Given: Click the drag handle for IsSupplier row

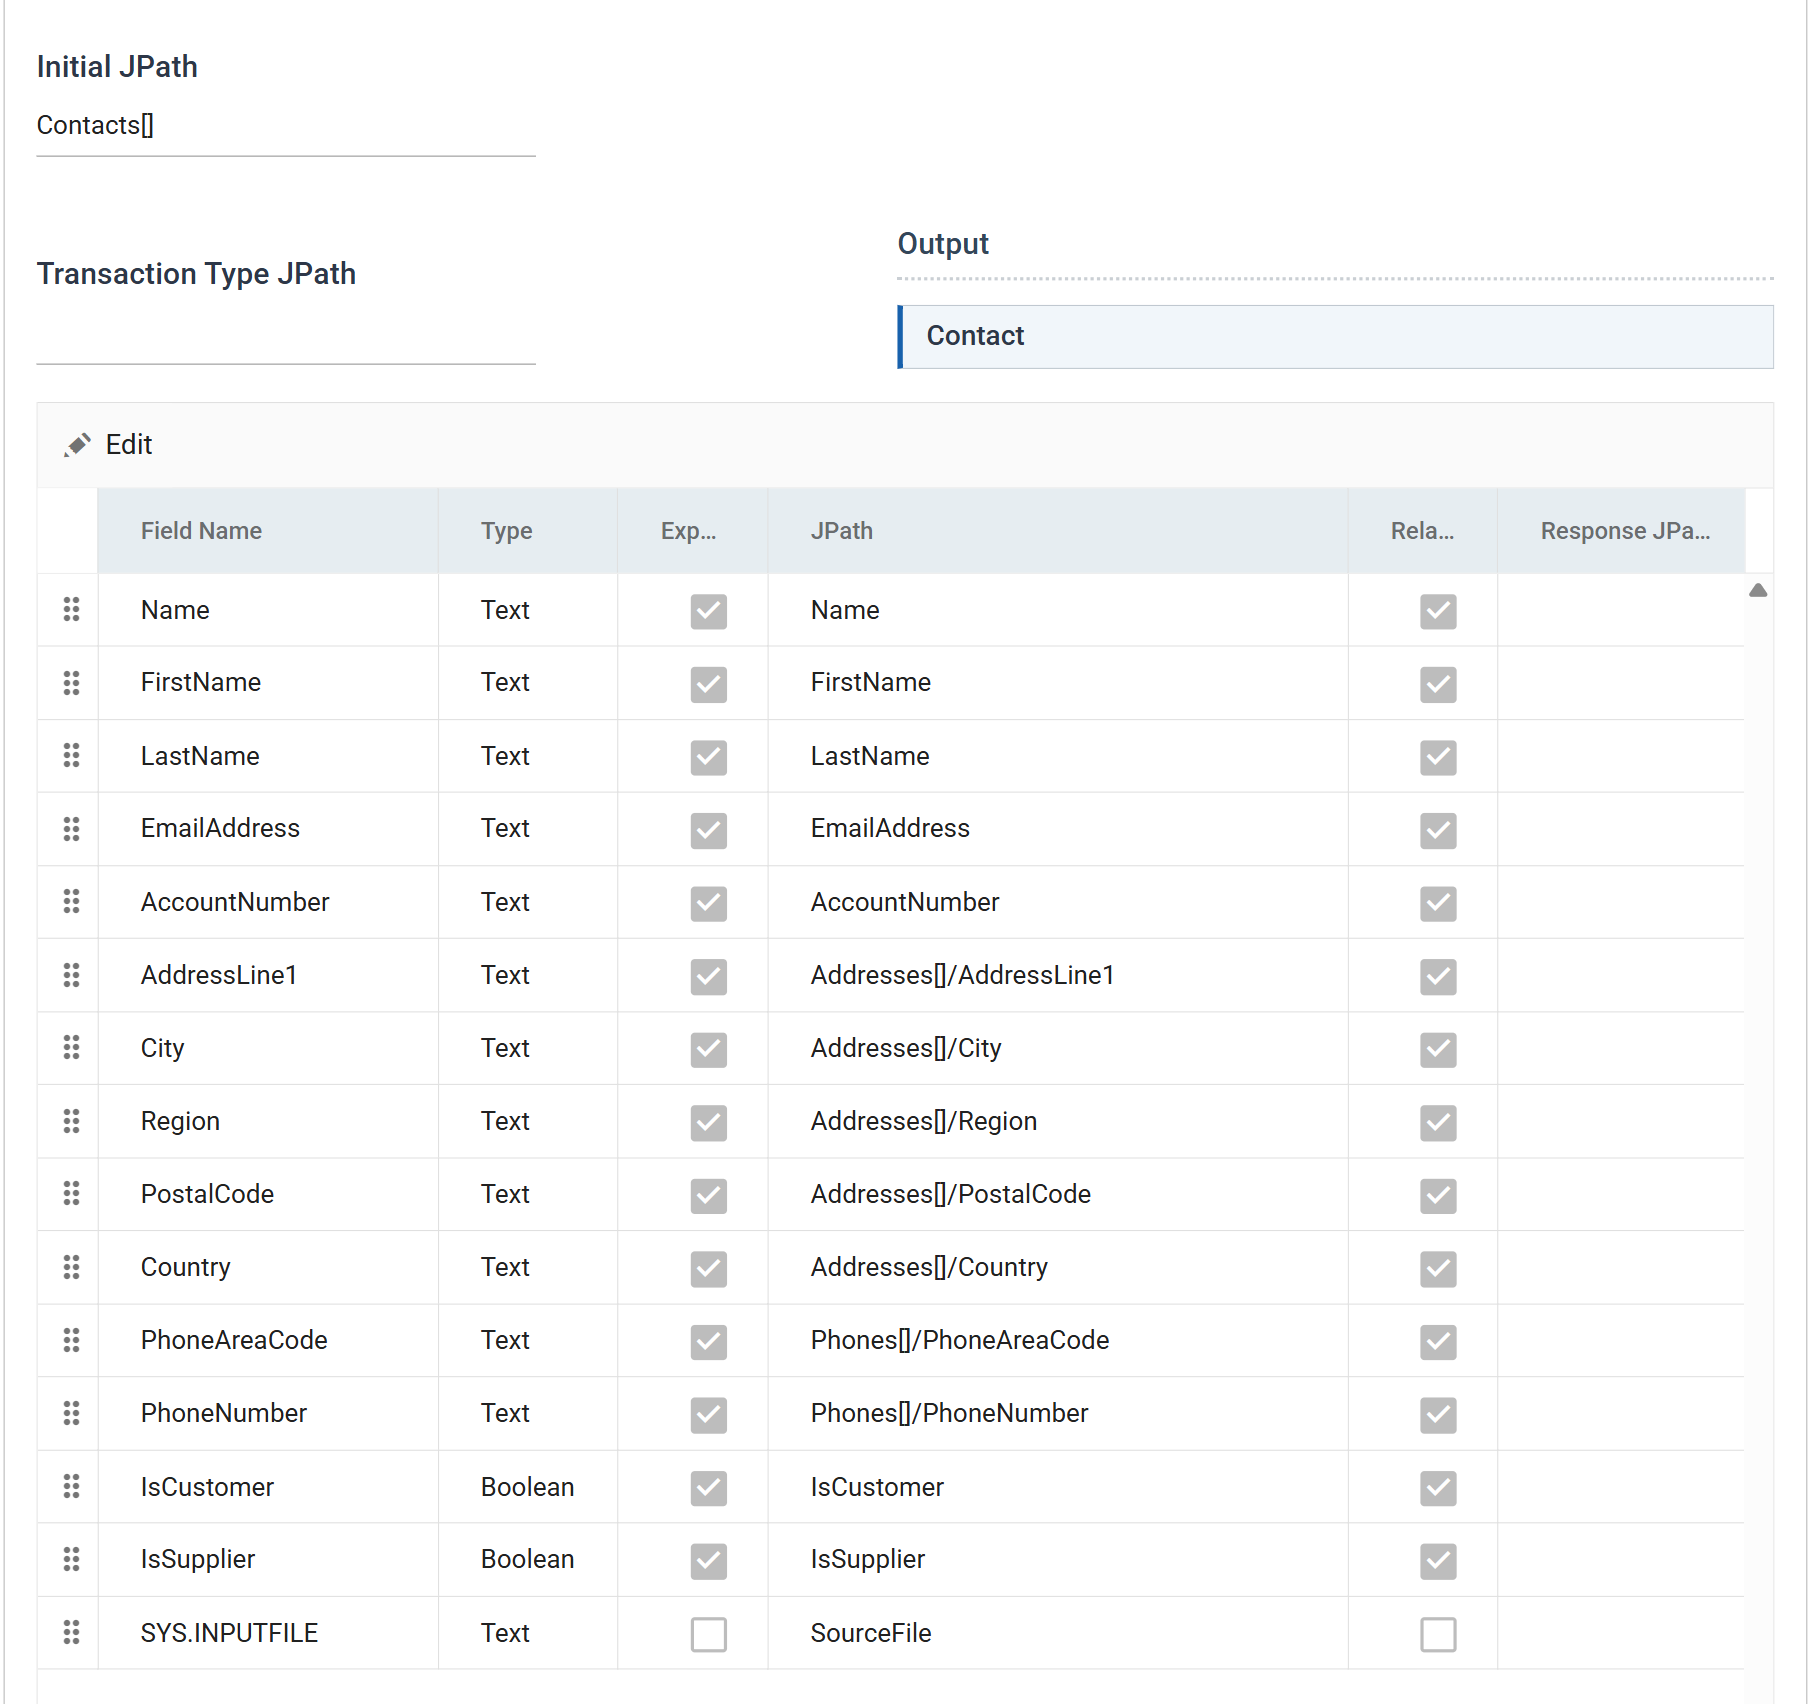Looking at the screenshot, I should tap(71, 1559).
